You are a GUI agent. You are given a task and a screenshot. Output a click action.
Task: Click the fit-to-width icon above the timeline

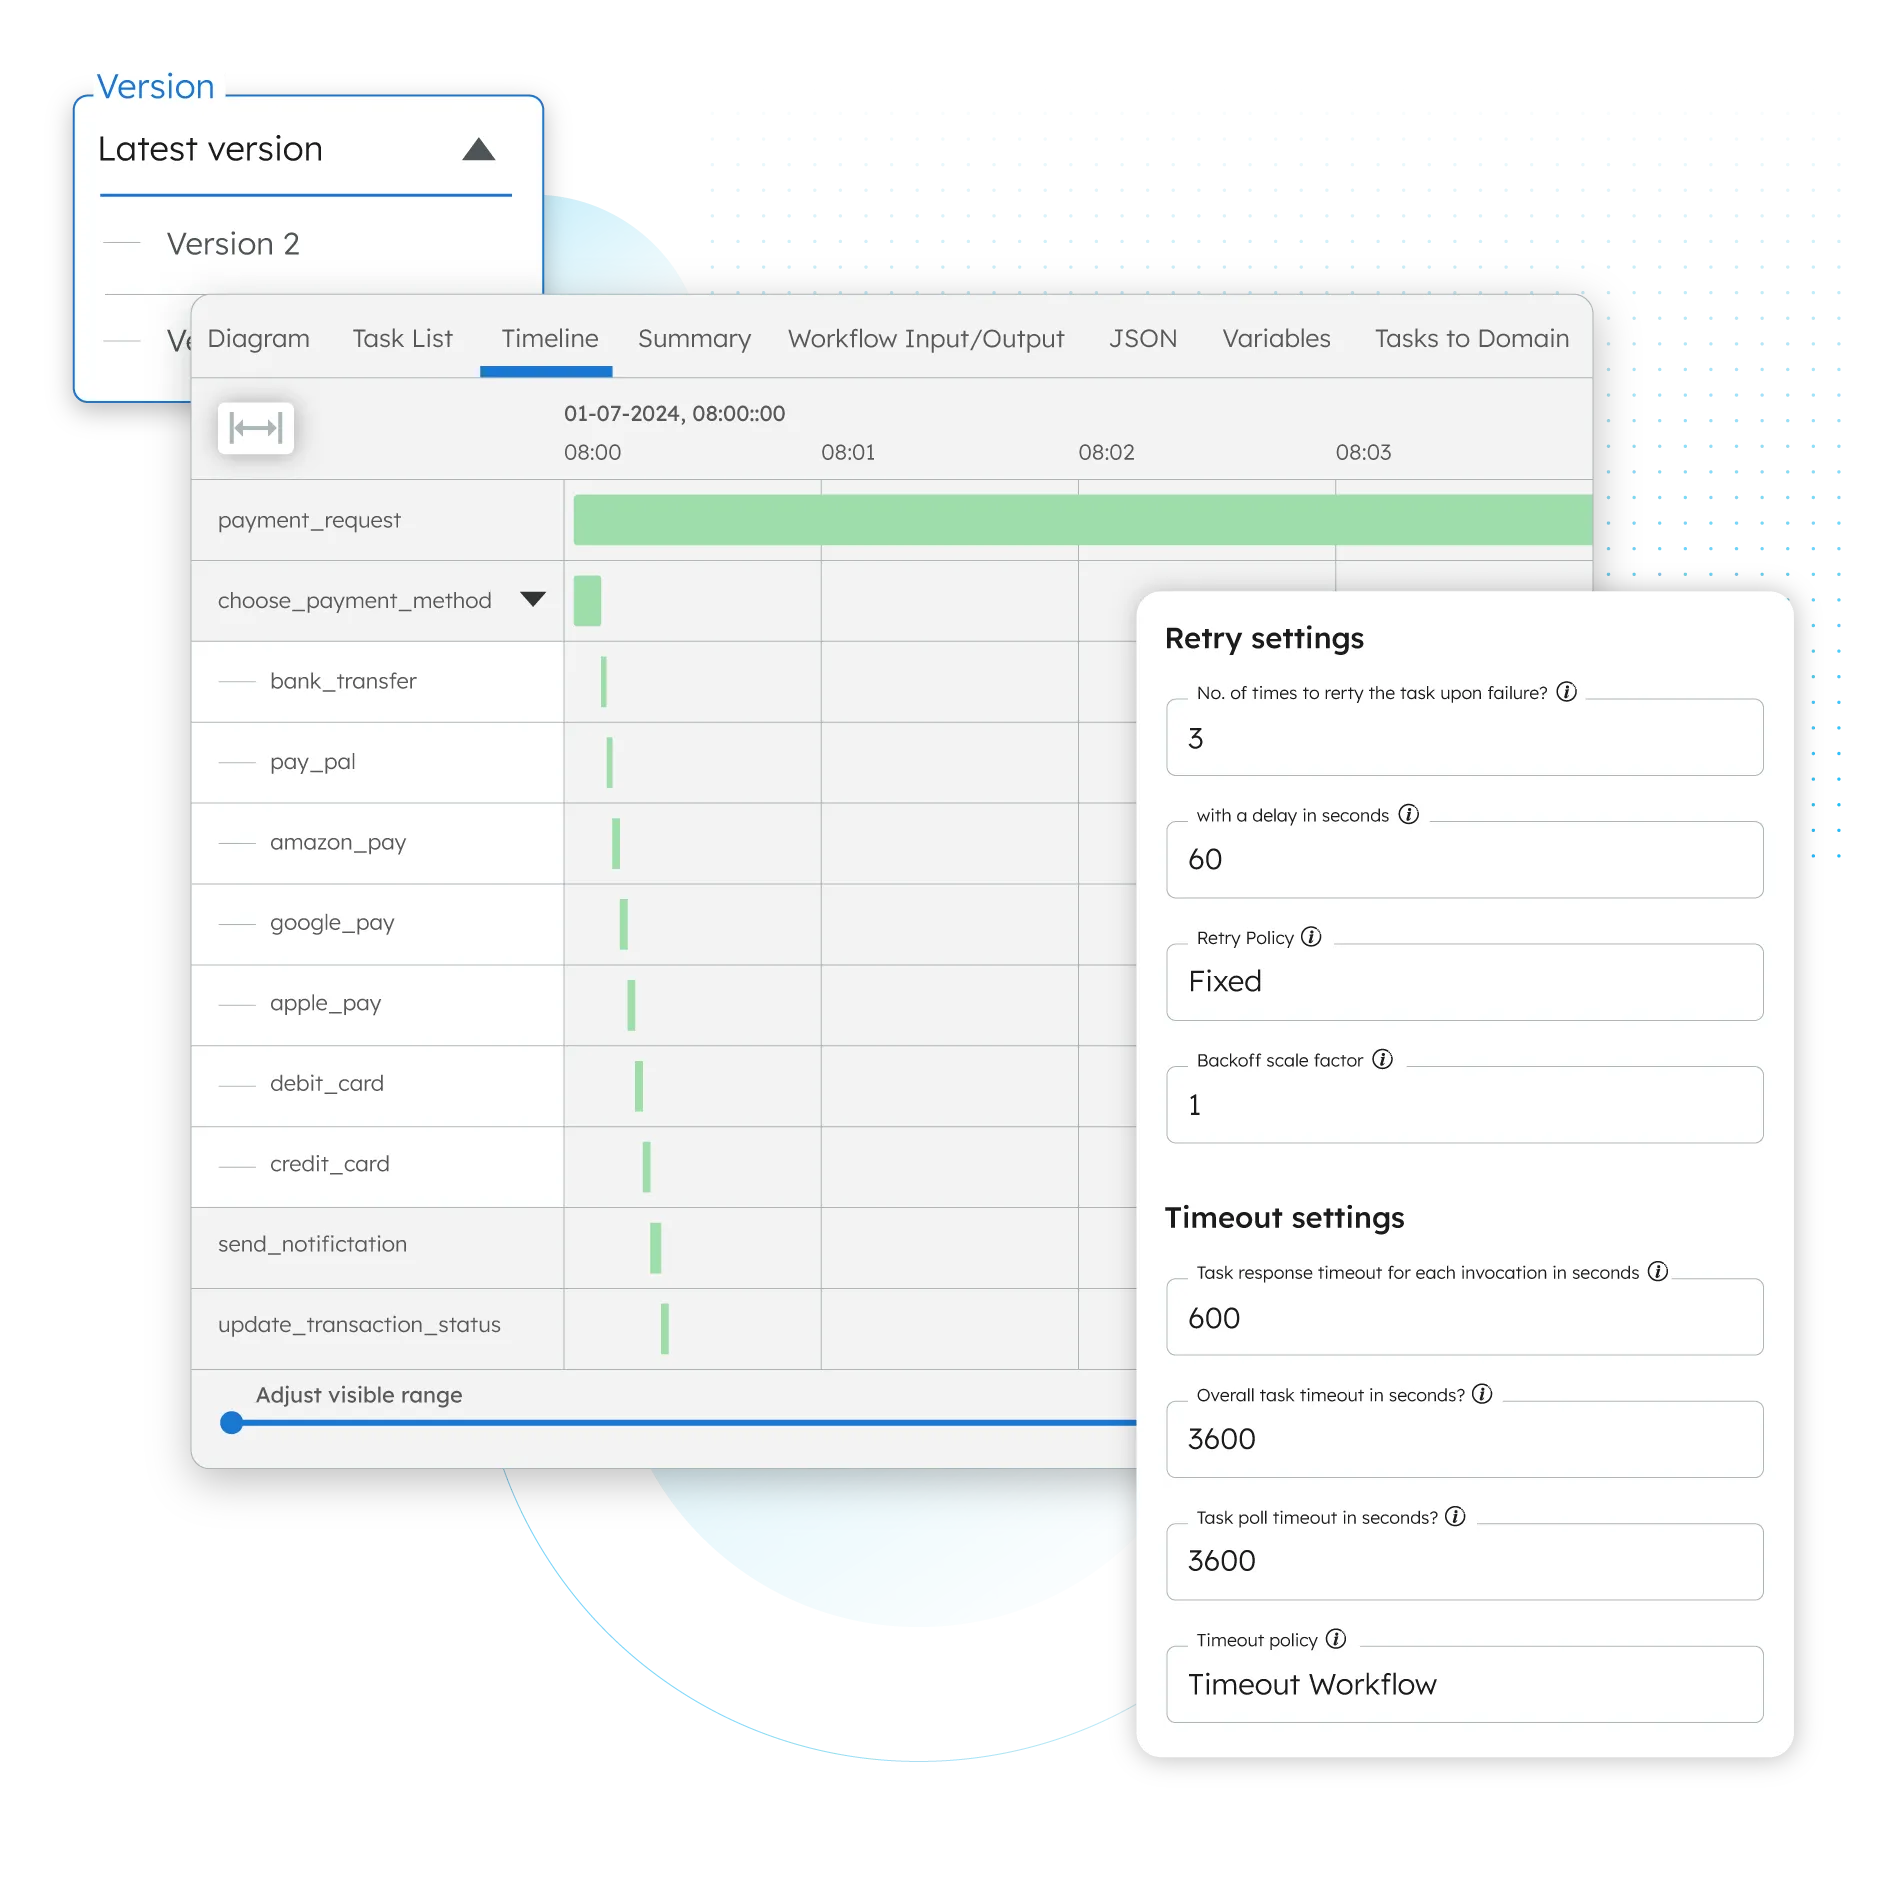(x=255, y=428)
